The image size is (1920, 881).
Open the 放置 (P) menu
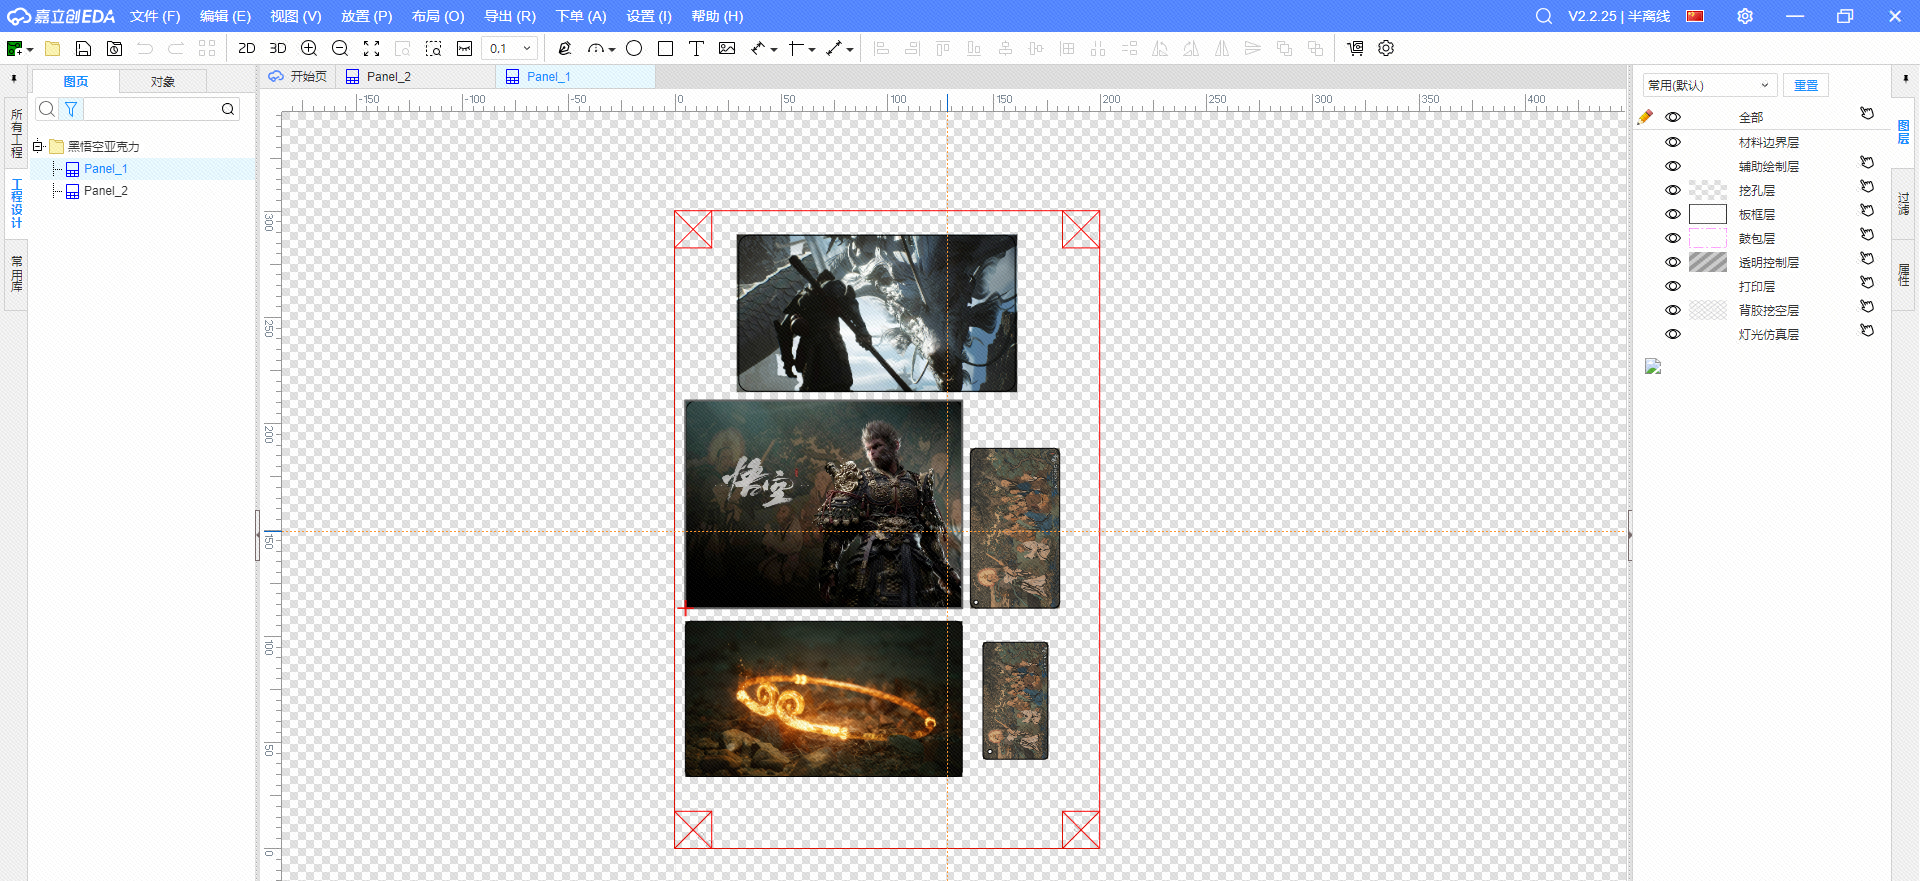coord(367,16)
